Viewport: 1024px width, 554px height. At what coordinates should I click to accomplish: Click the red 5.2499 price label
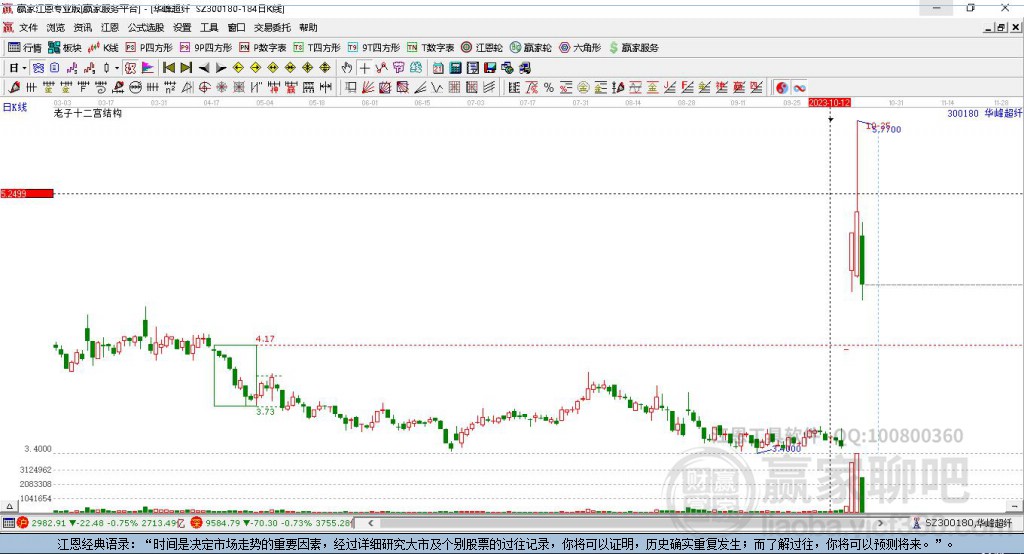pyautogui.click(x=26, y=193)
